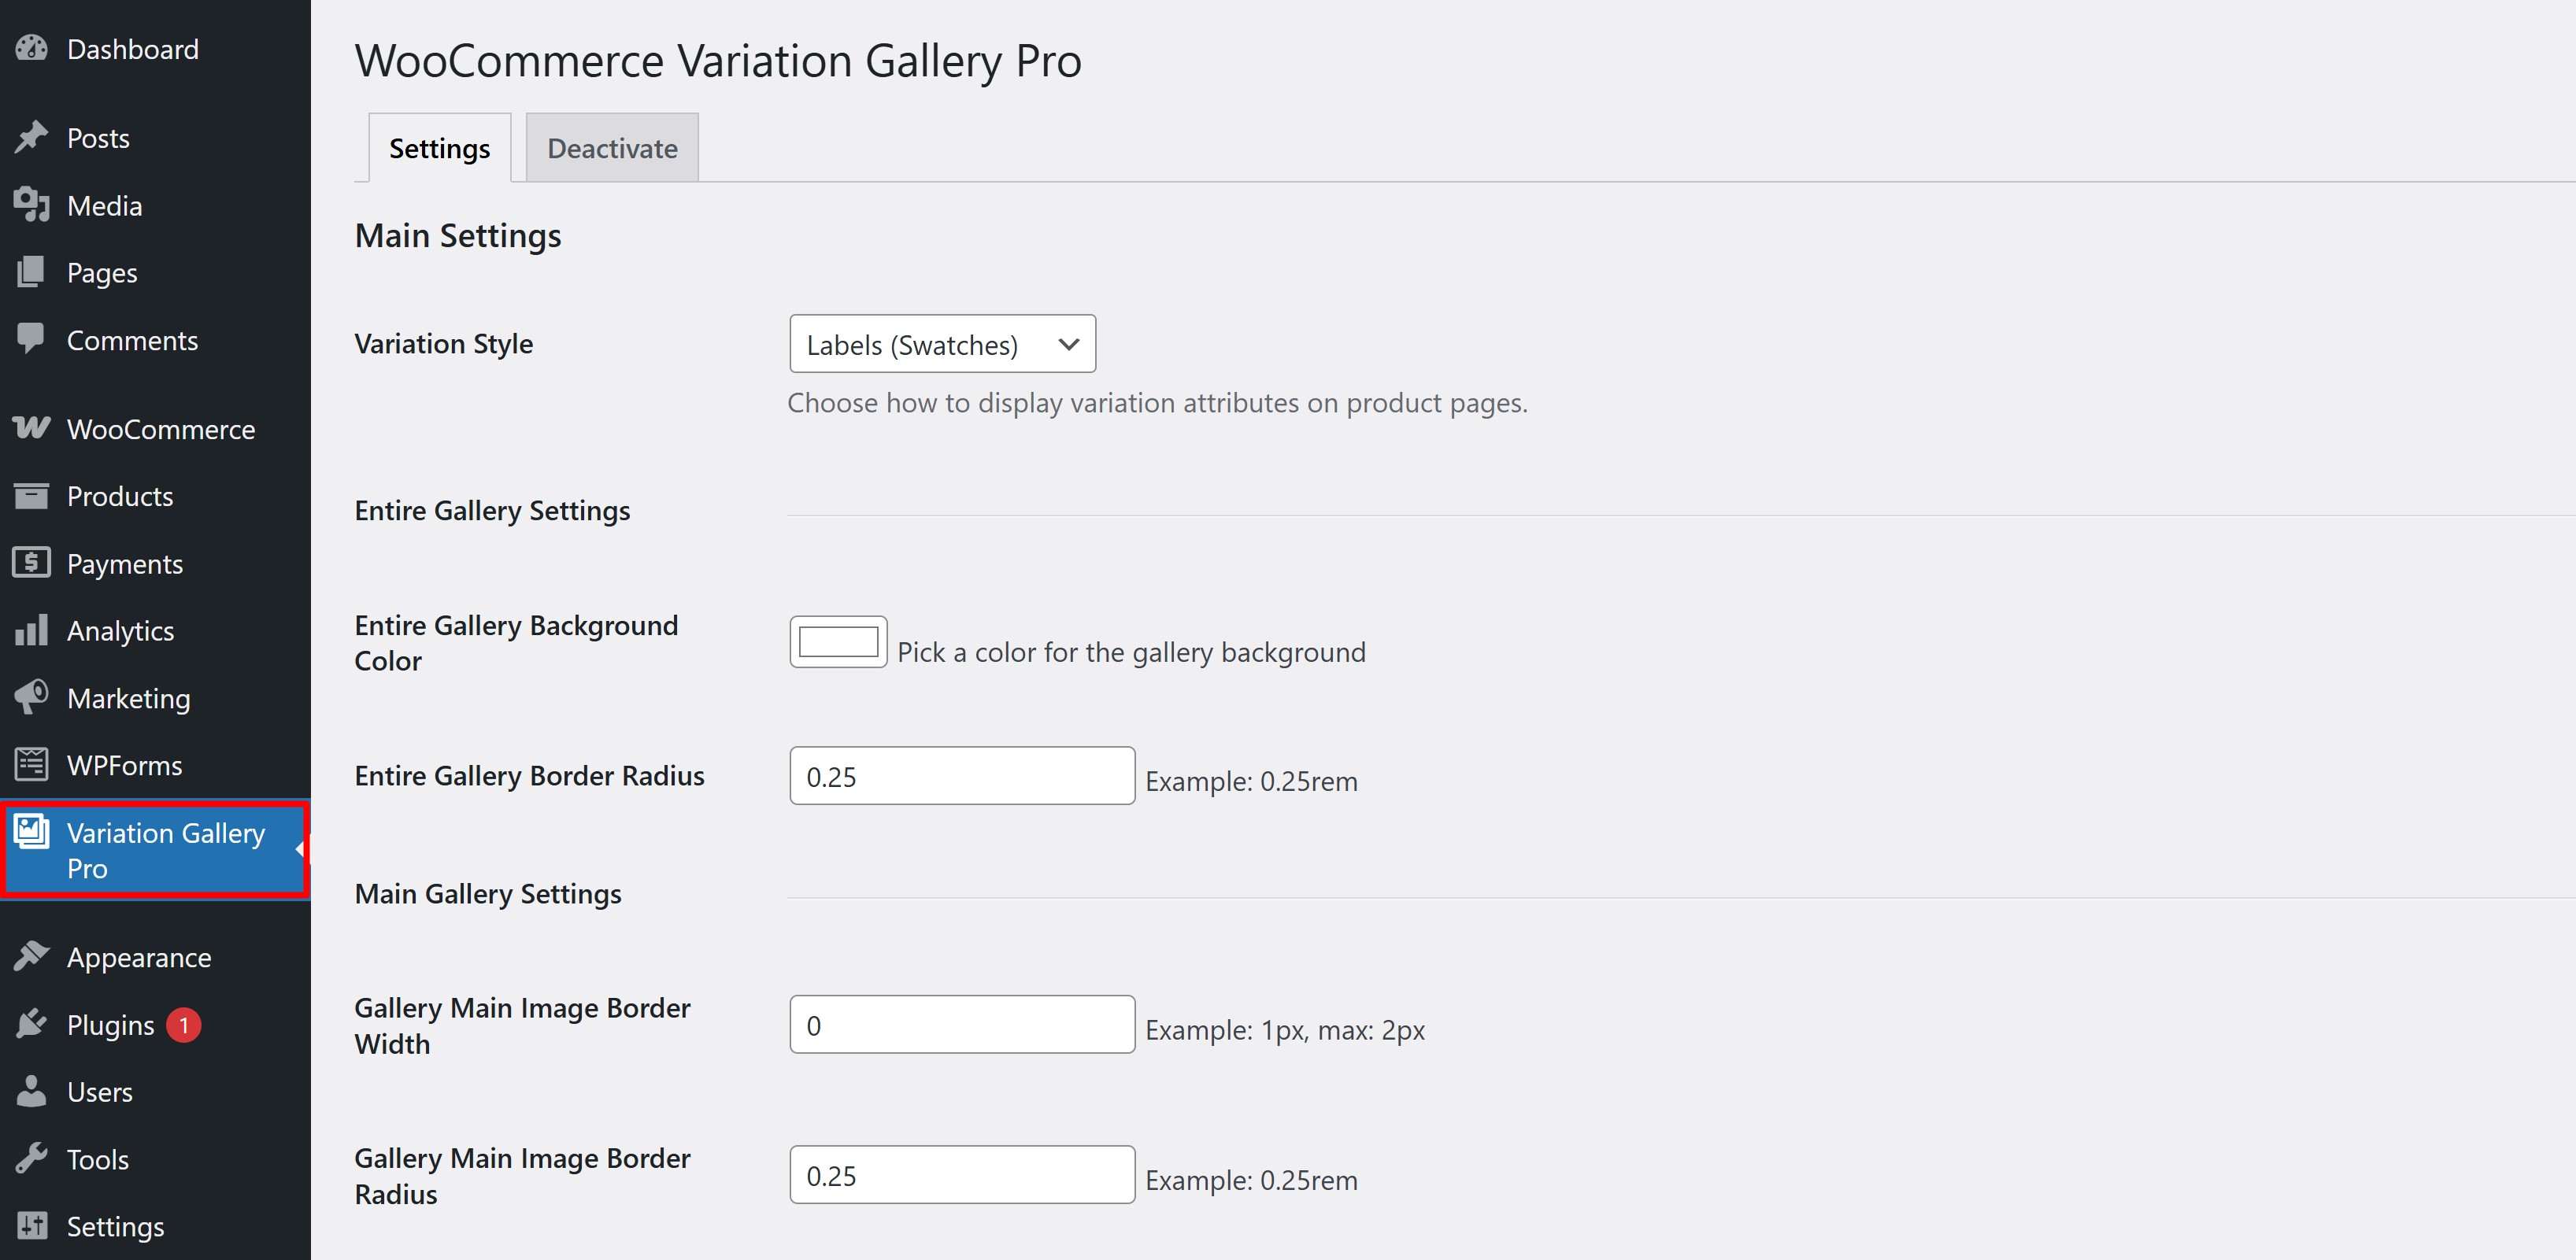Pick the gallery background color swatch
Screen dimensions: 2576x1260
point(838,642)
